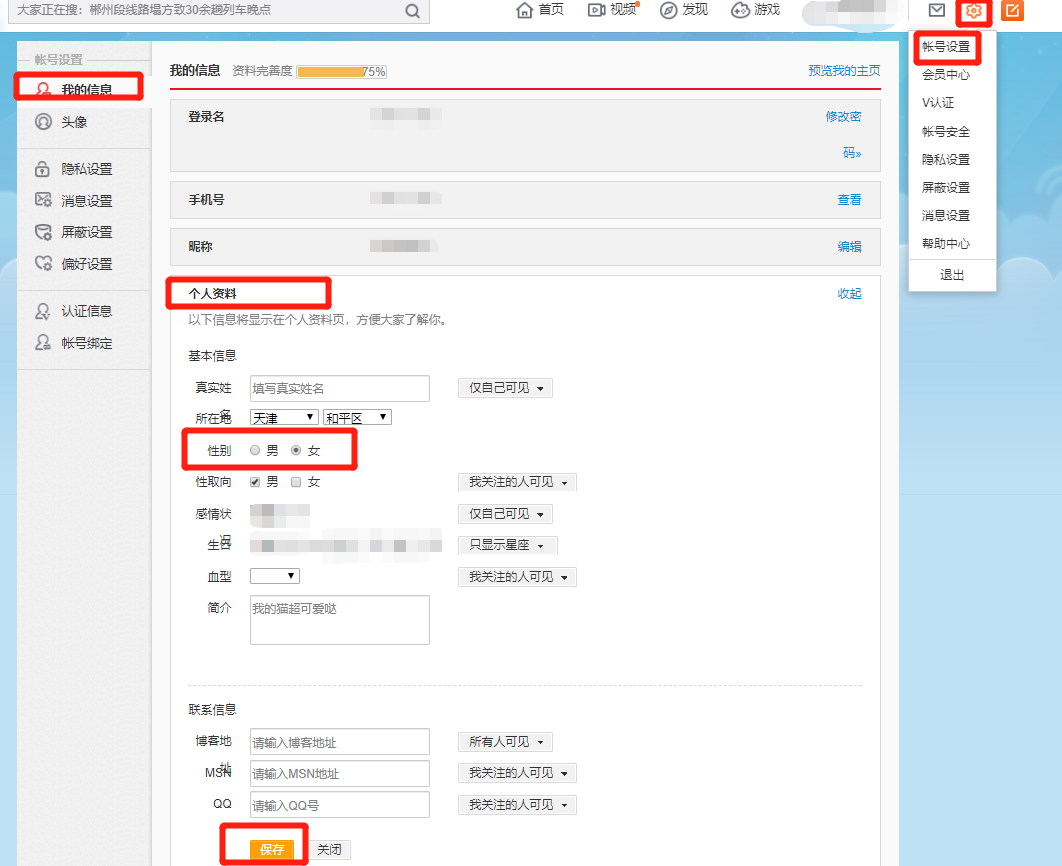Image resolution: width=1062 pixels, height=866 pixels.
Task: Click the compose post icon
Action: coord(1013,12)
